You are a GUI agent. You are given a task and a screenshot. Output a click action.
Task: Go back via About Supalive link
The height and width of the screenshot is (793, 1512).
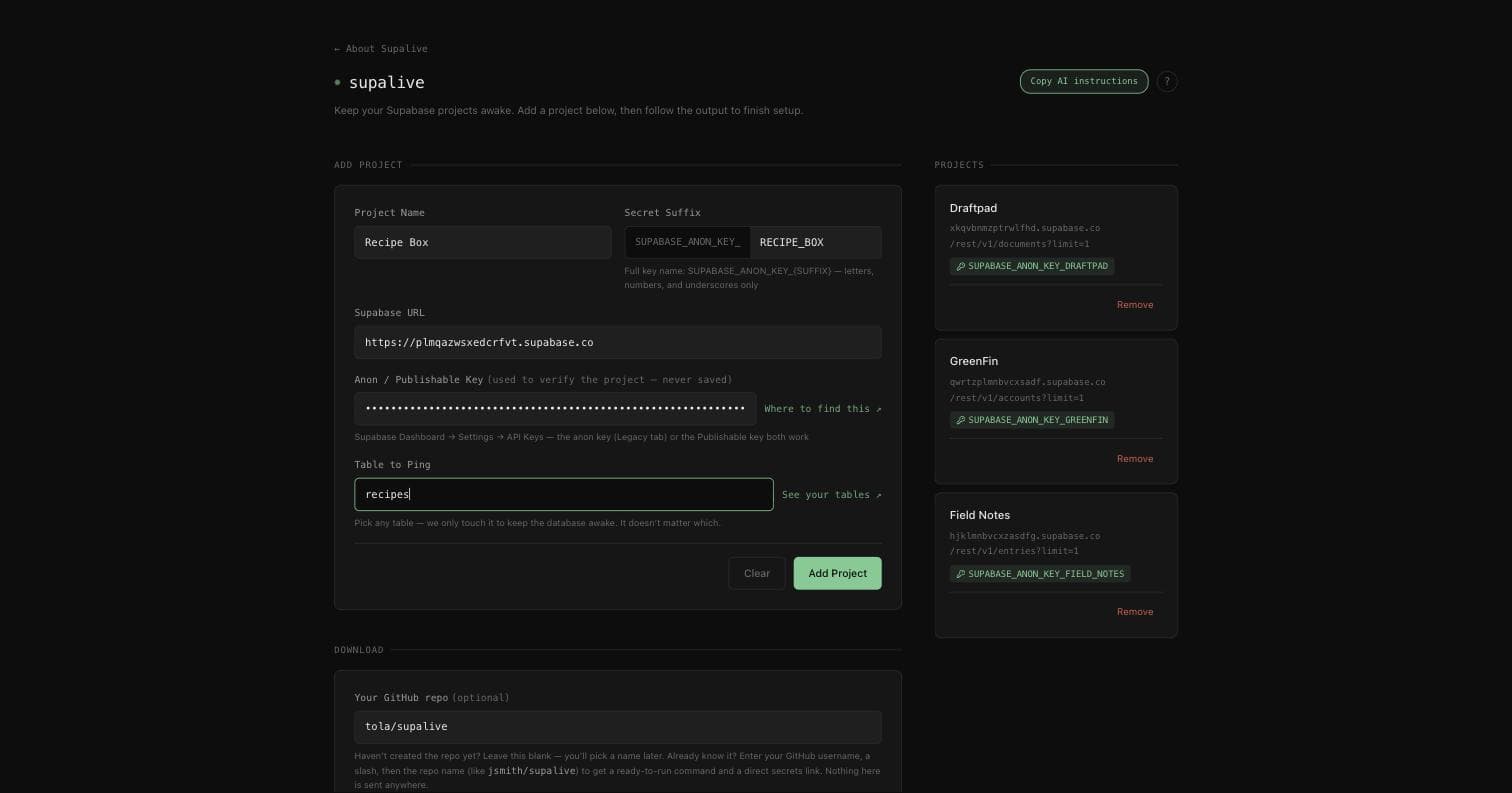coord(381,49)
